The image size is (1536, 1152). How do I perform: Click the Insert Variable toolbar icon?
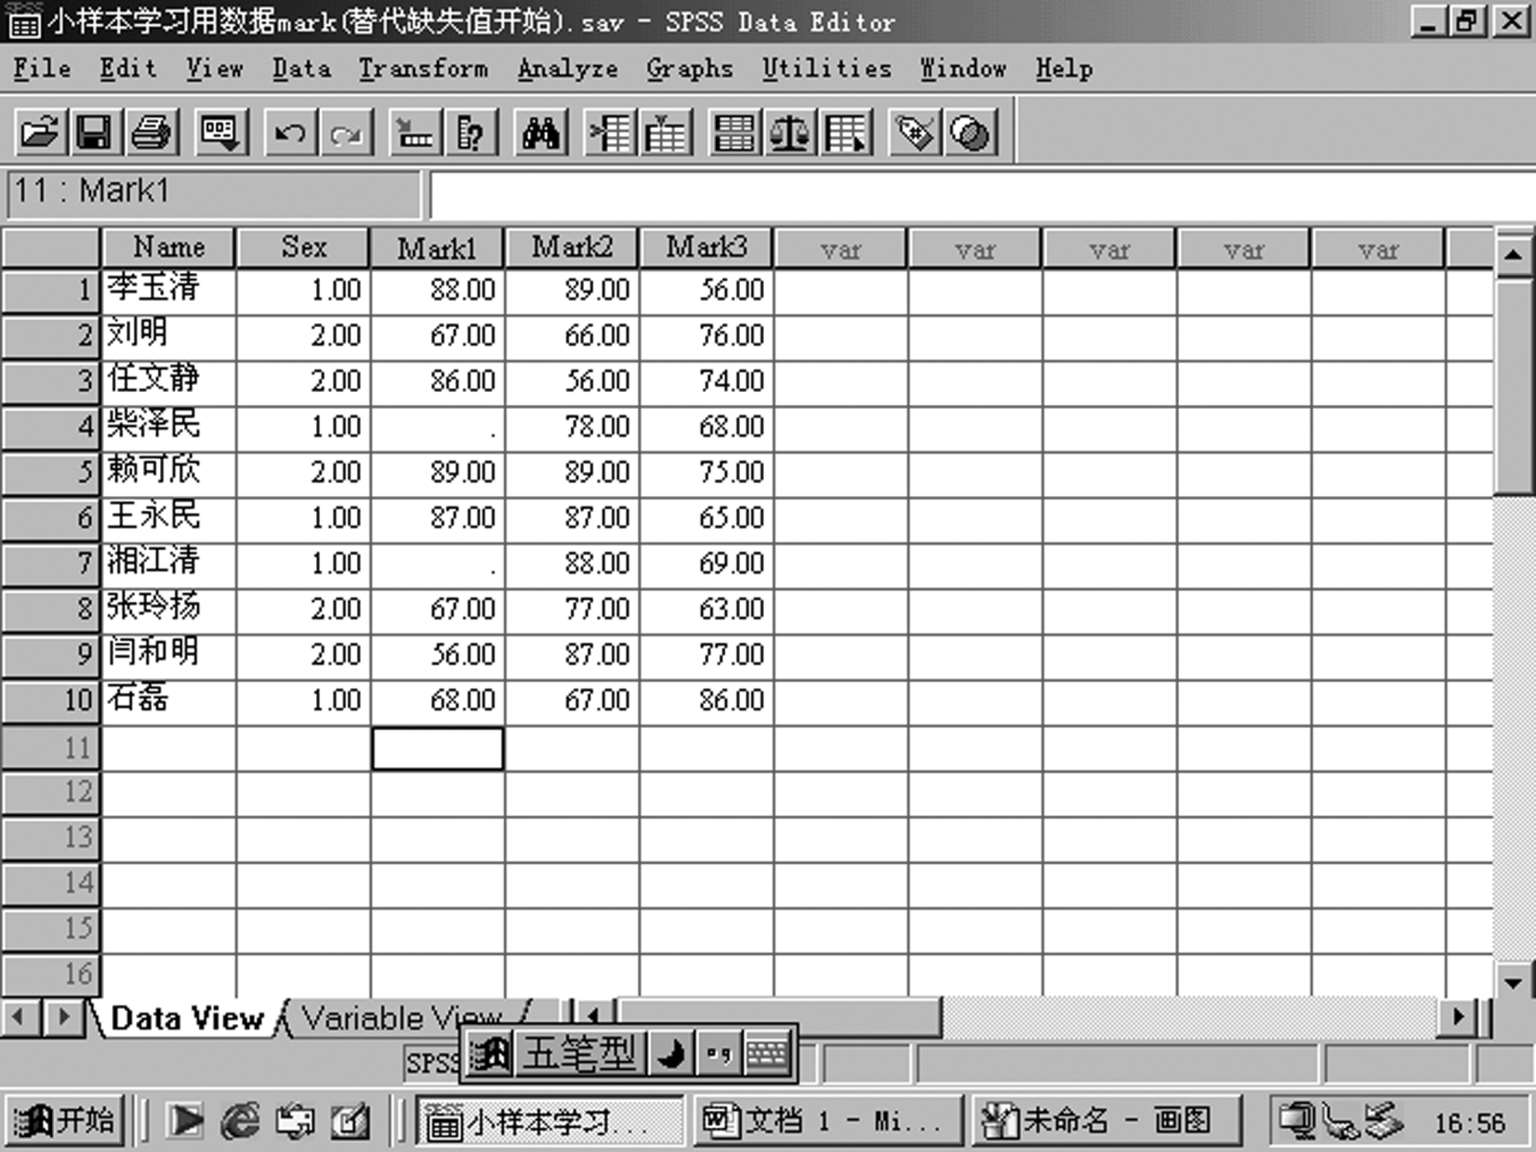[x=665, y=132]
